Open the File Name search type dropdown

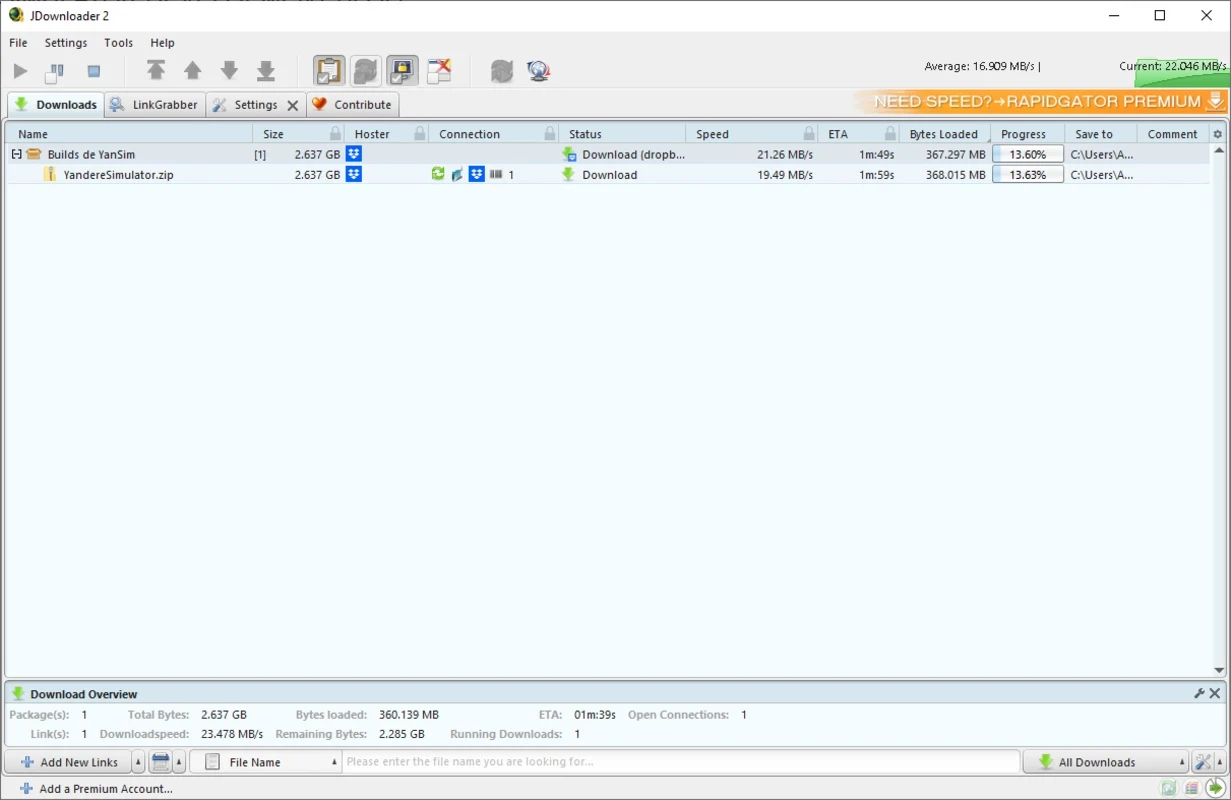(266, 762)
